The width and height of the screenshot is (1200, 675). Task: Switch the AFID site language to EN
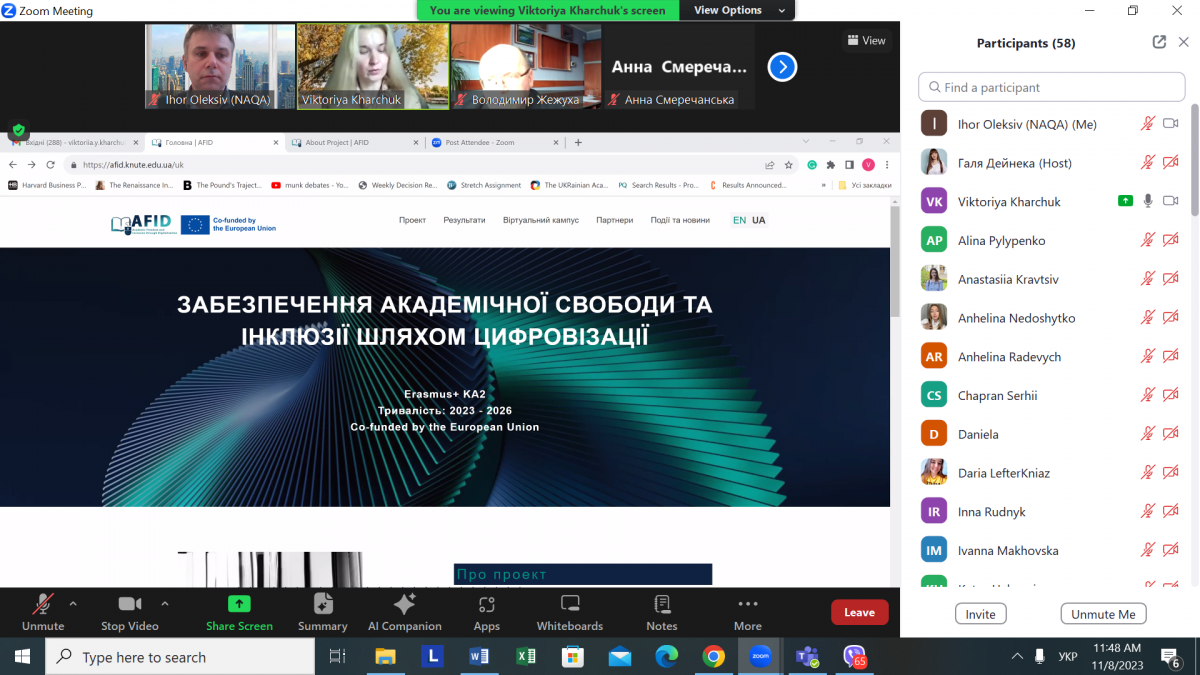[x=740, y=219]
